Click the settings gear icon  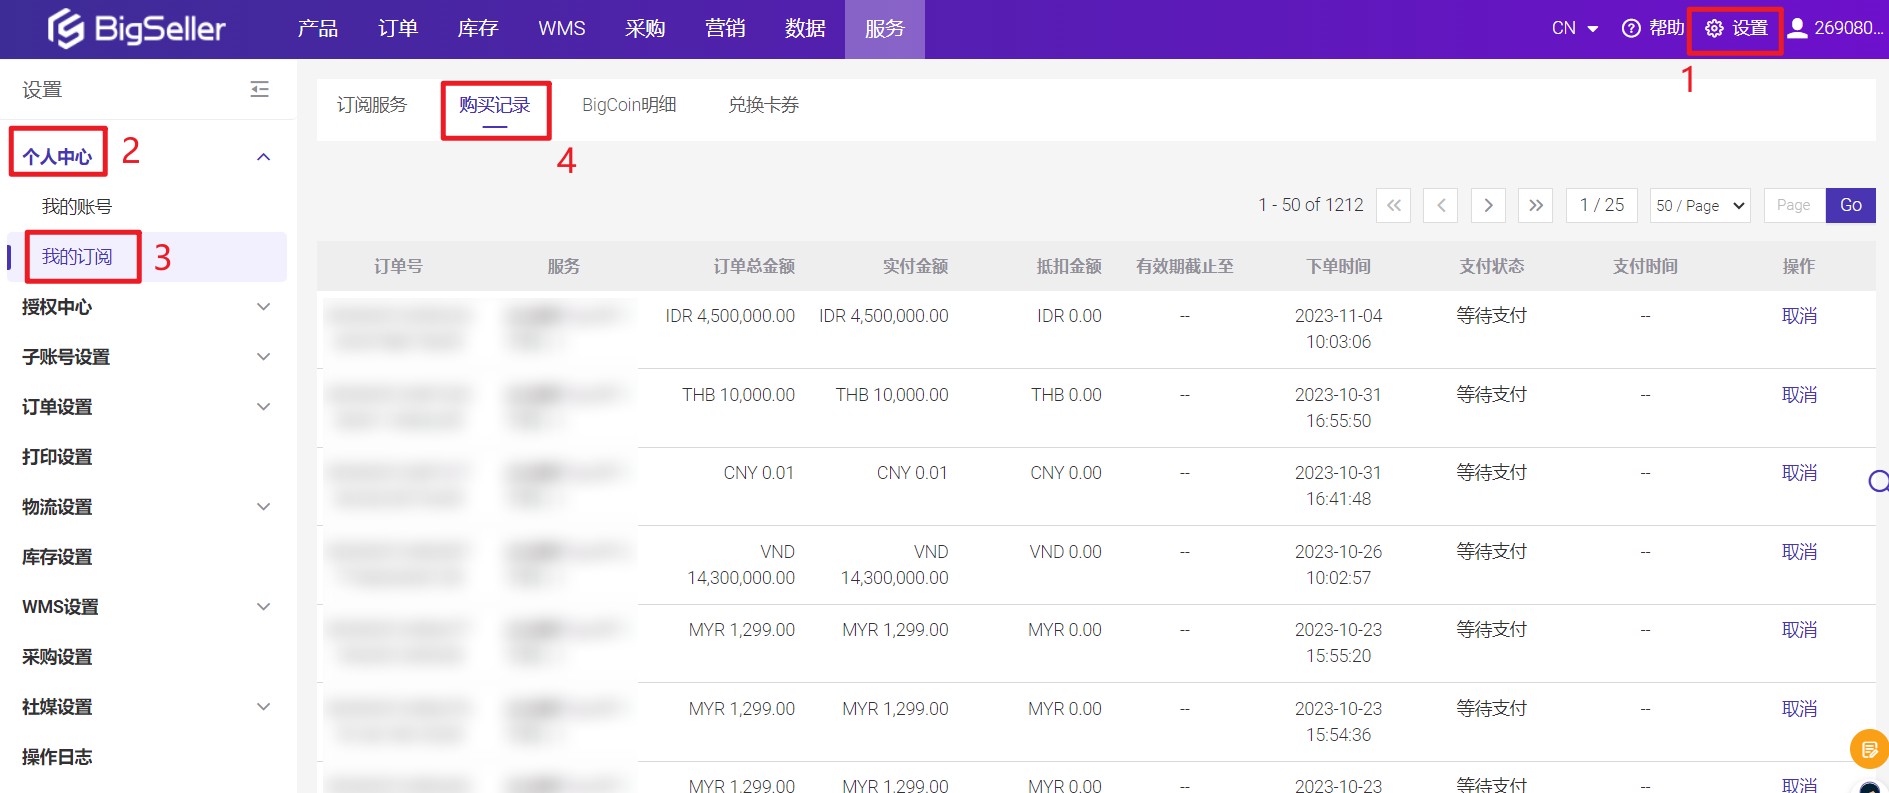1714,28
